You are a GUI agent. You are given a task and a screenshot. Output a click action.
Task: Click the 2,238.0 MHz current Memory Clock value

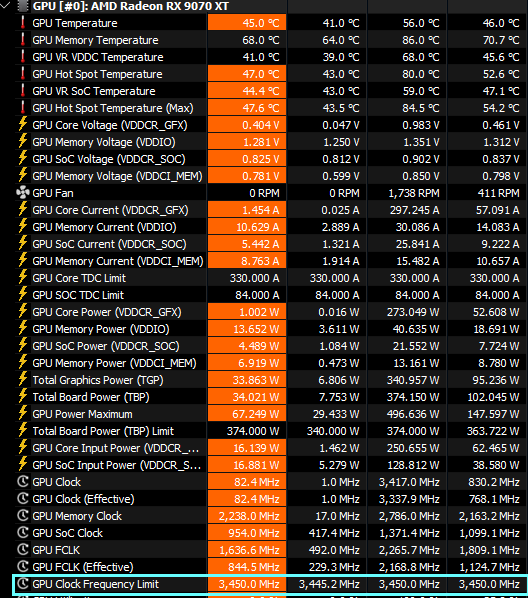click(249, 516)
